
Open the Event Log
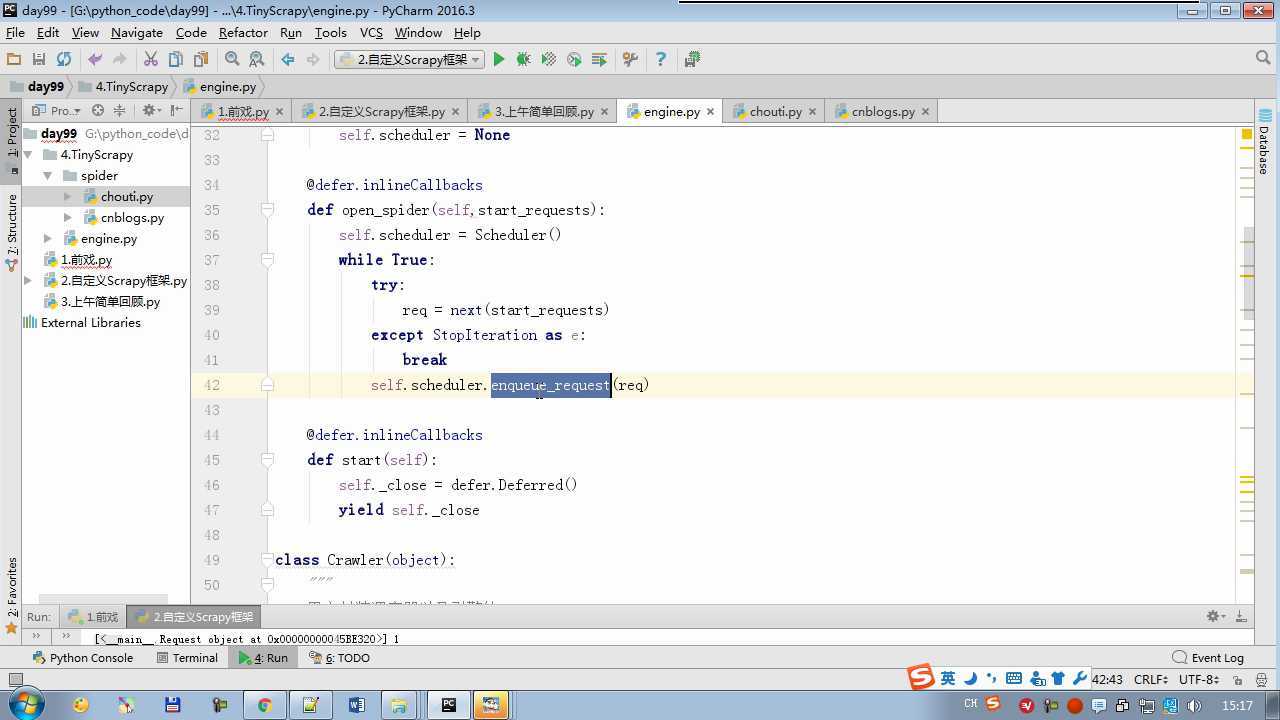[1208, 658]
